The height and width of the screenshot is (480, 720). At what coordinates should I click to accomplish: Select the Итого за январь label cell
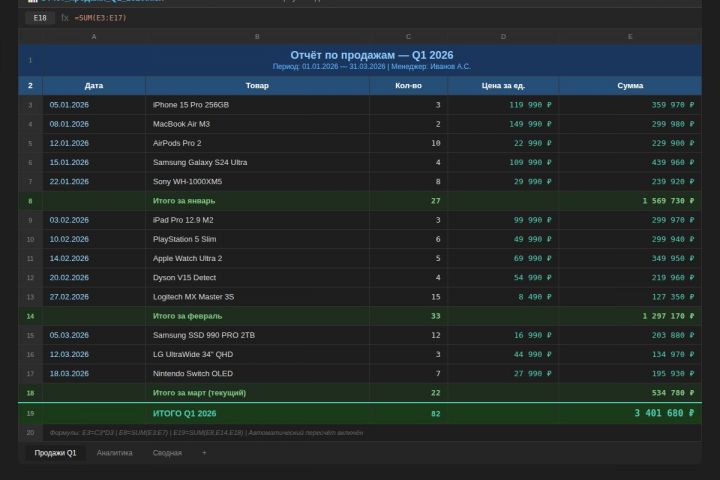coord(257,201)
